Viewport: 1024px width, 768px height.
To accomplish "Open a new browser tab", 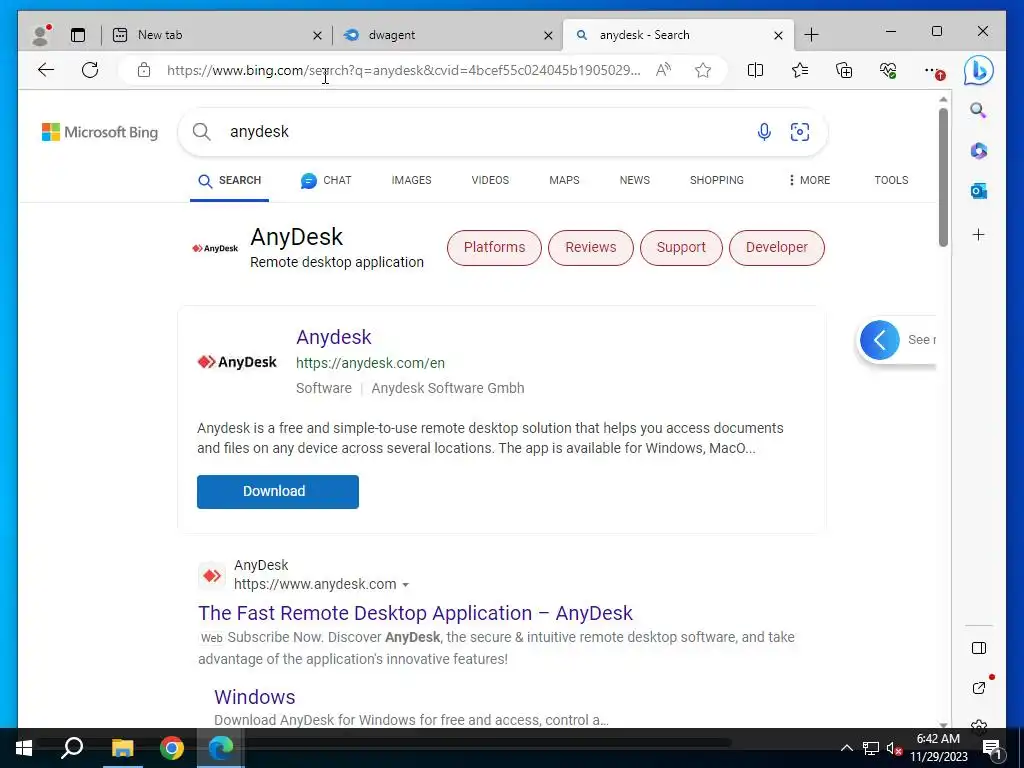I will [x=811, y=35].
